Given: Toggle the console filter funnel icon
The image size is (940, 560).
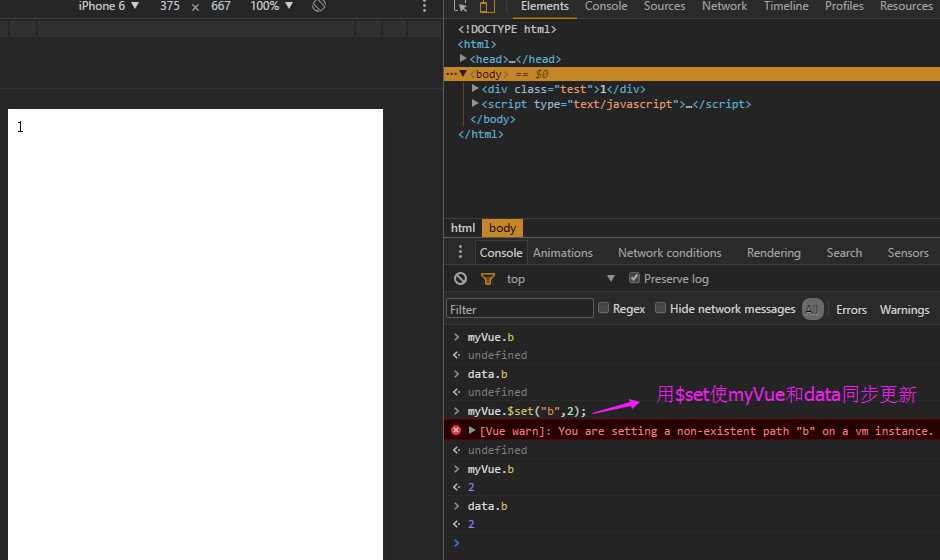Looking at the screenshot, I should [x=488, y=279].
